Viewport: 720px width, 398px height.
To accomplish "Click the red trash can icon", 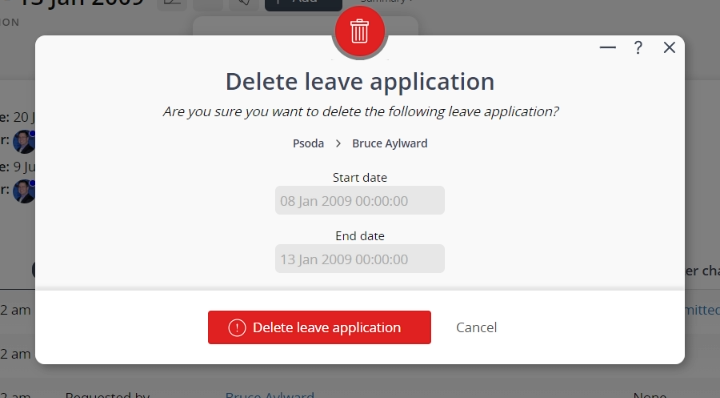I will 360,31.
